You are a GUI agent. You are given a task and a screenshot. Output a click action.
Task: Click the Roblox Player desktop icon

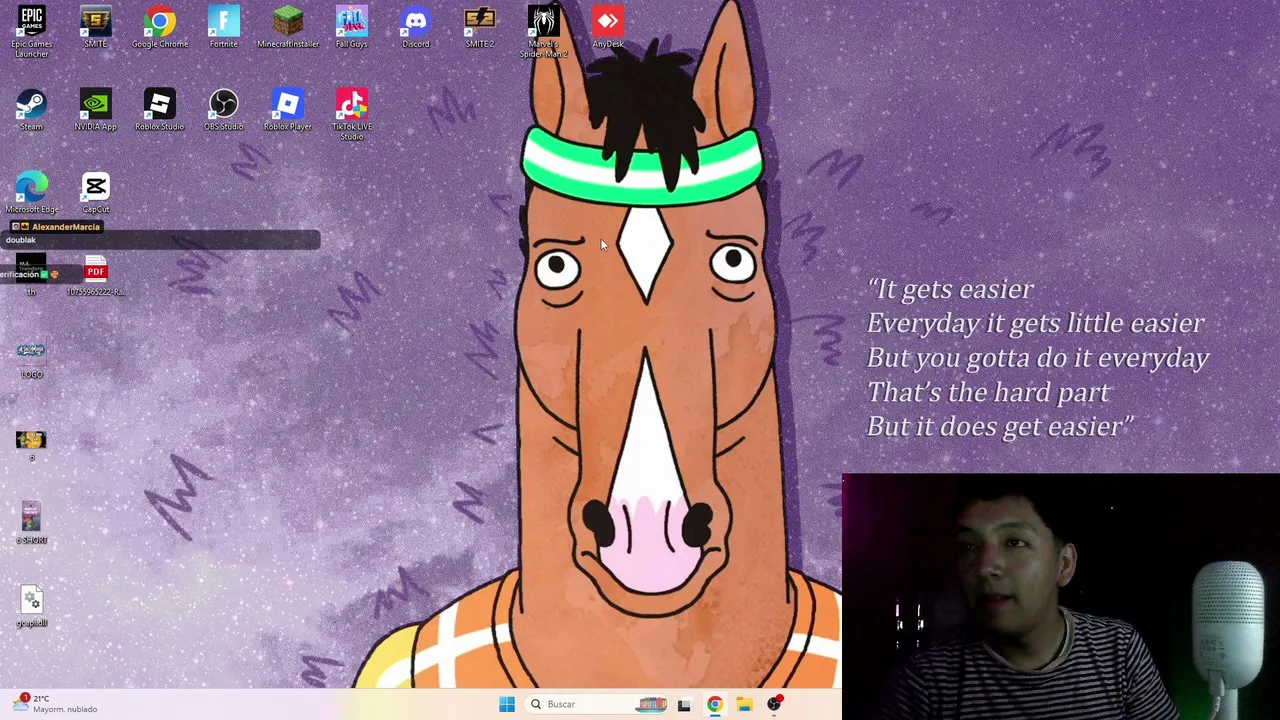pyautogui.click(x=288, y=110)
